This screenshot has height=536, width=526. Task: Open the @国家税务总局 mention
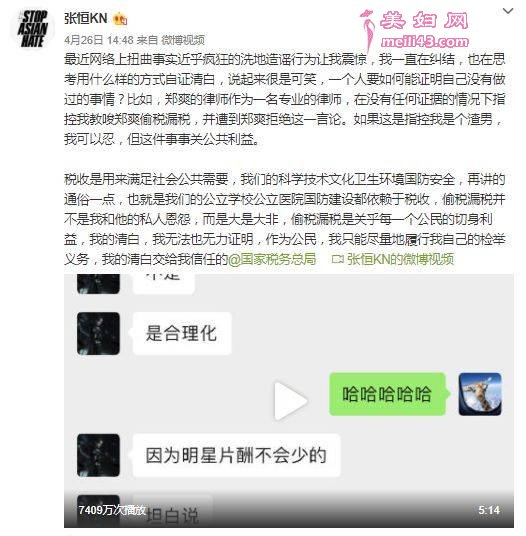(x=272, y=259)
